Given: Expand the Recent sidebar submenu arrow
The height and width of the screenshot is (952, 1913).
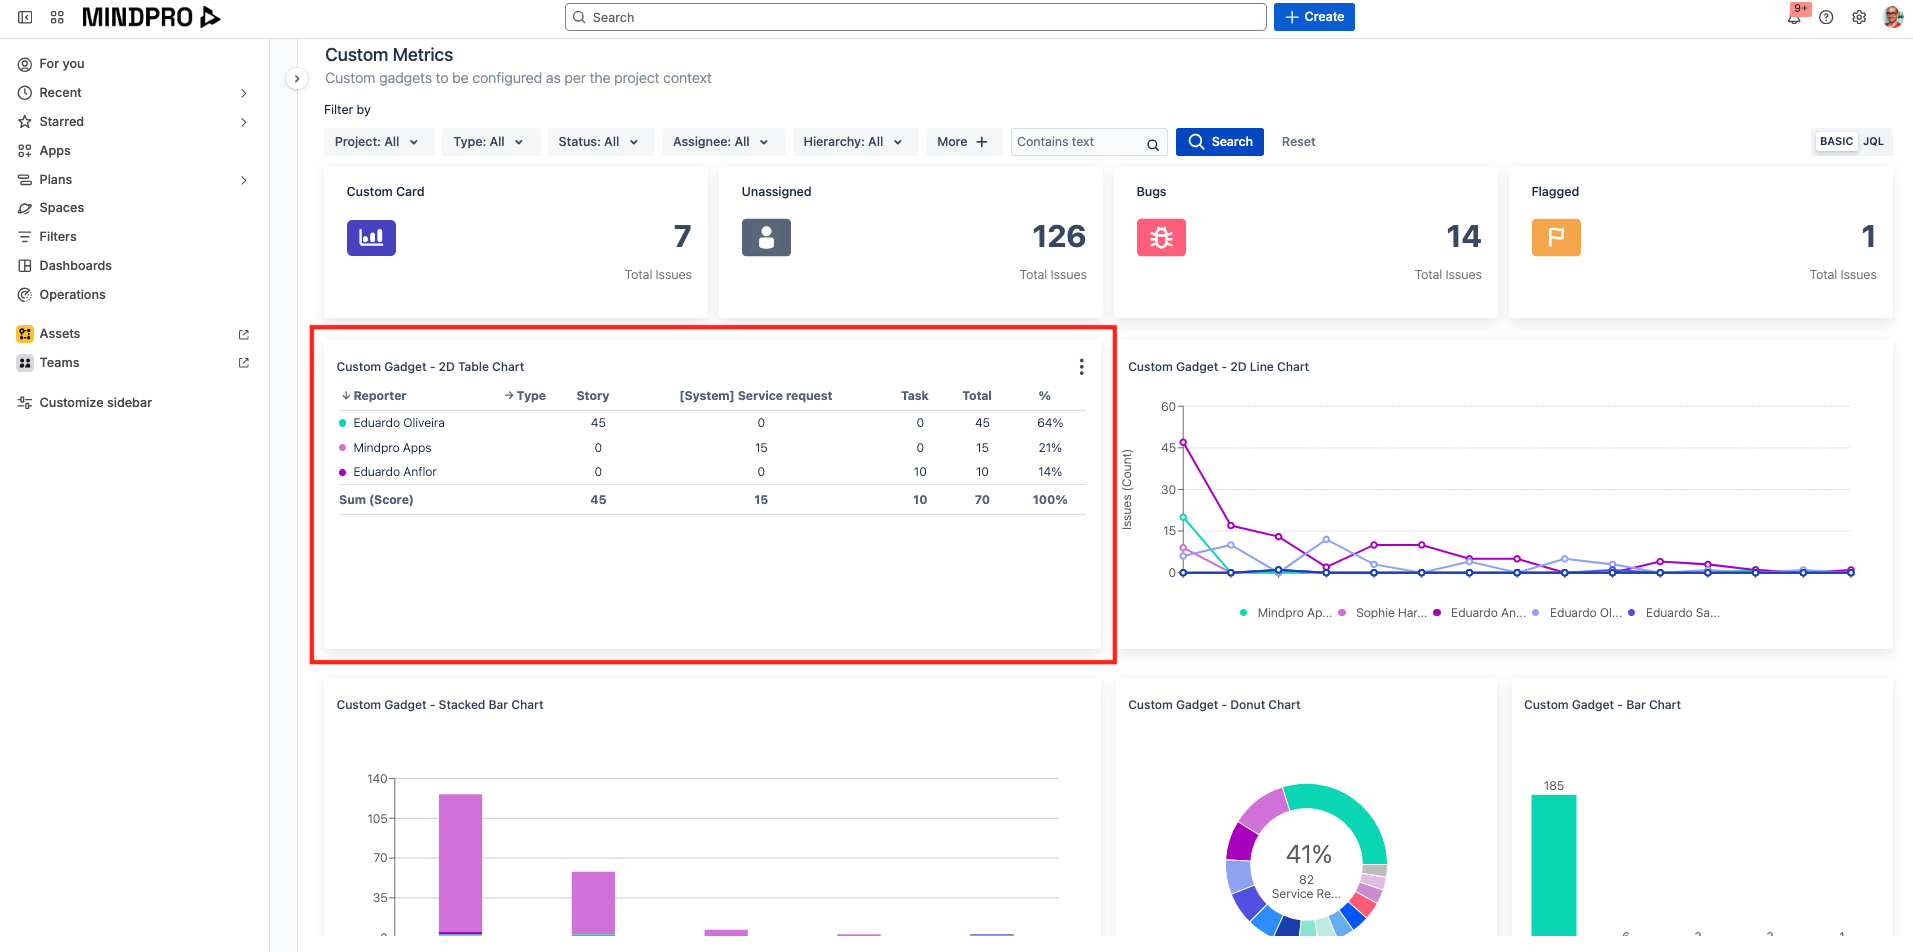Looking at the screenshot, I should click(243, 93).
